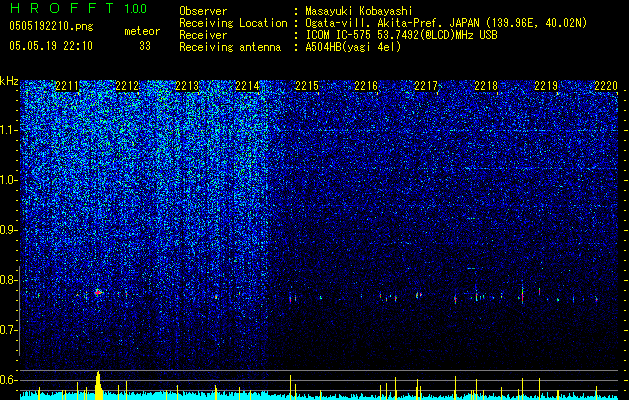629x400 pixels.
Task: Click the date stamp 05.05.19 22:10
Action: [51, 46]
